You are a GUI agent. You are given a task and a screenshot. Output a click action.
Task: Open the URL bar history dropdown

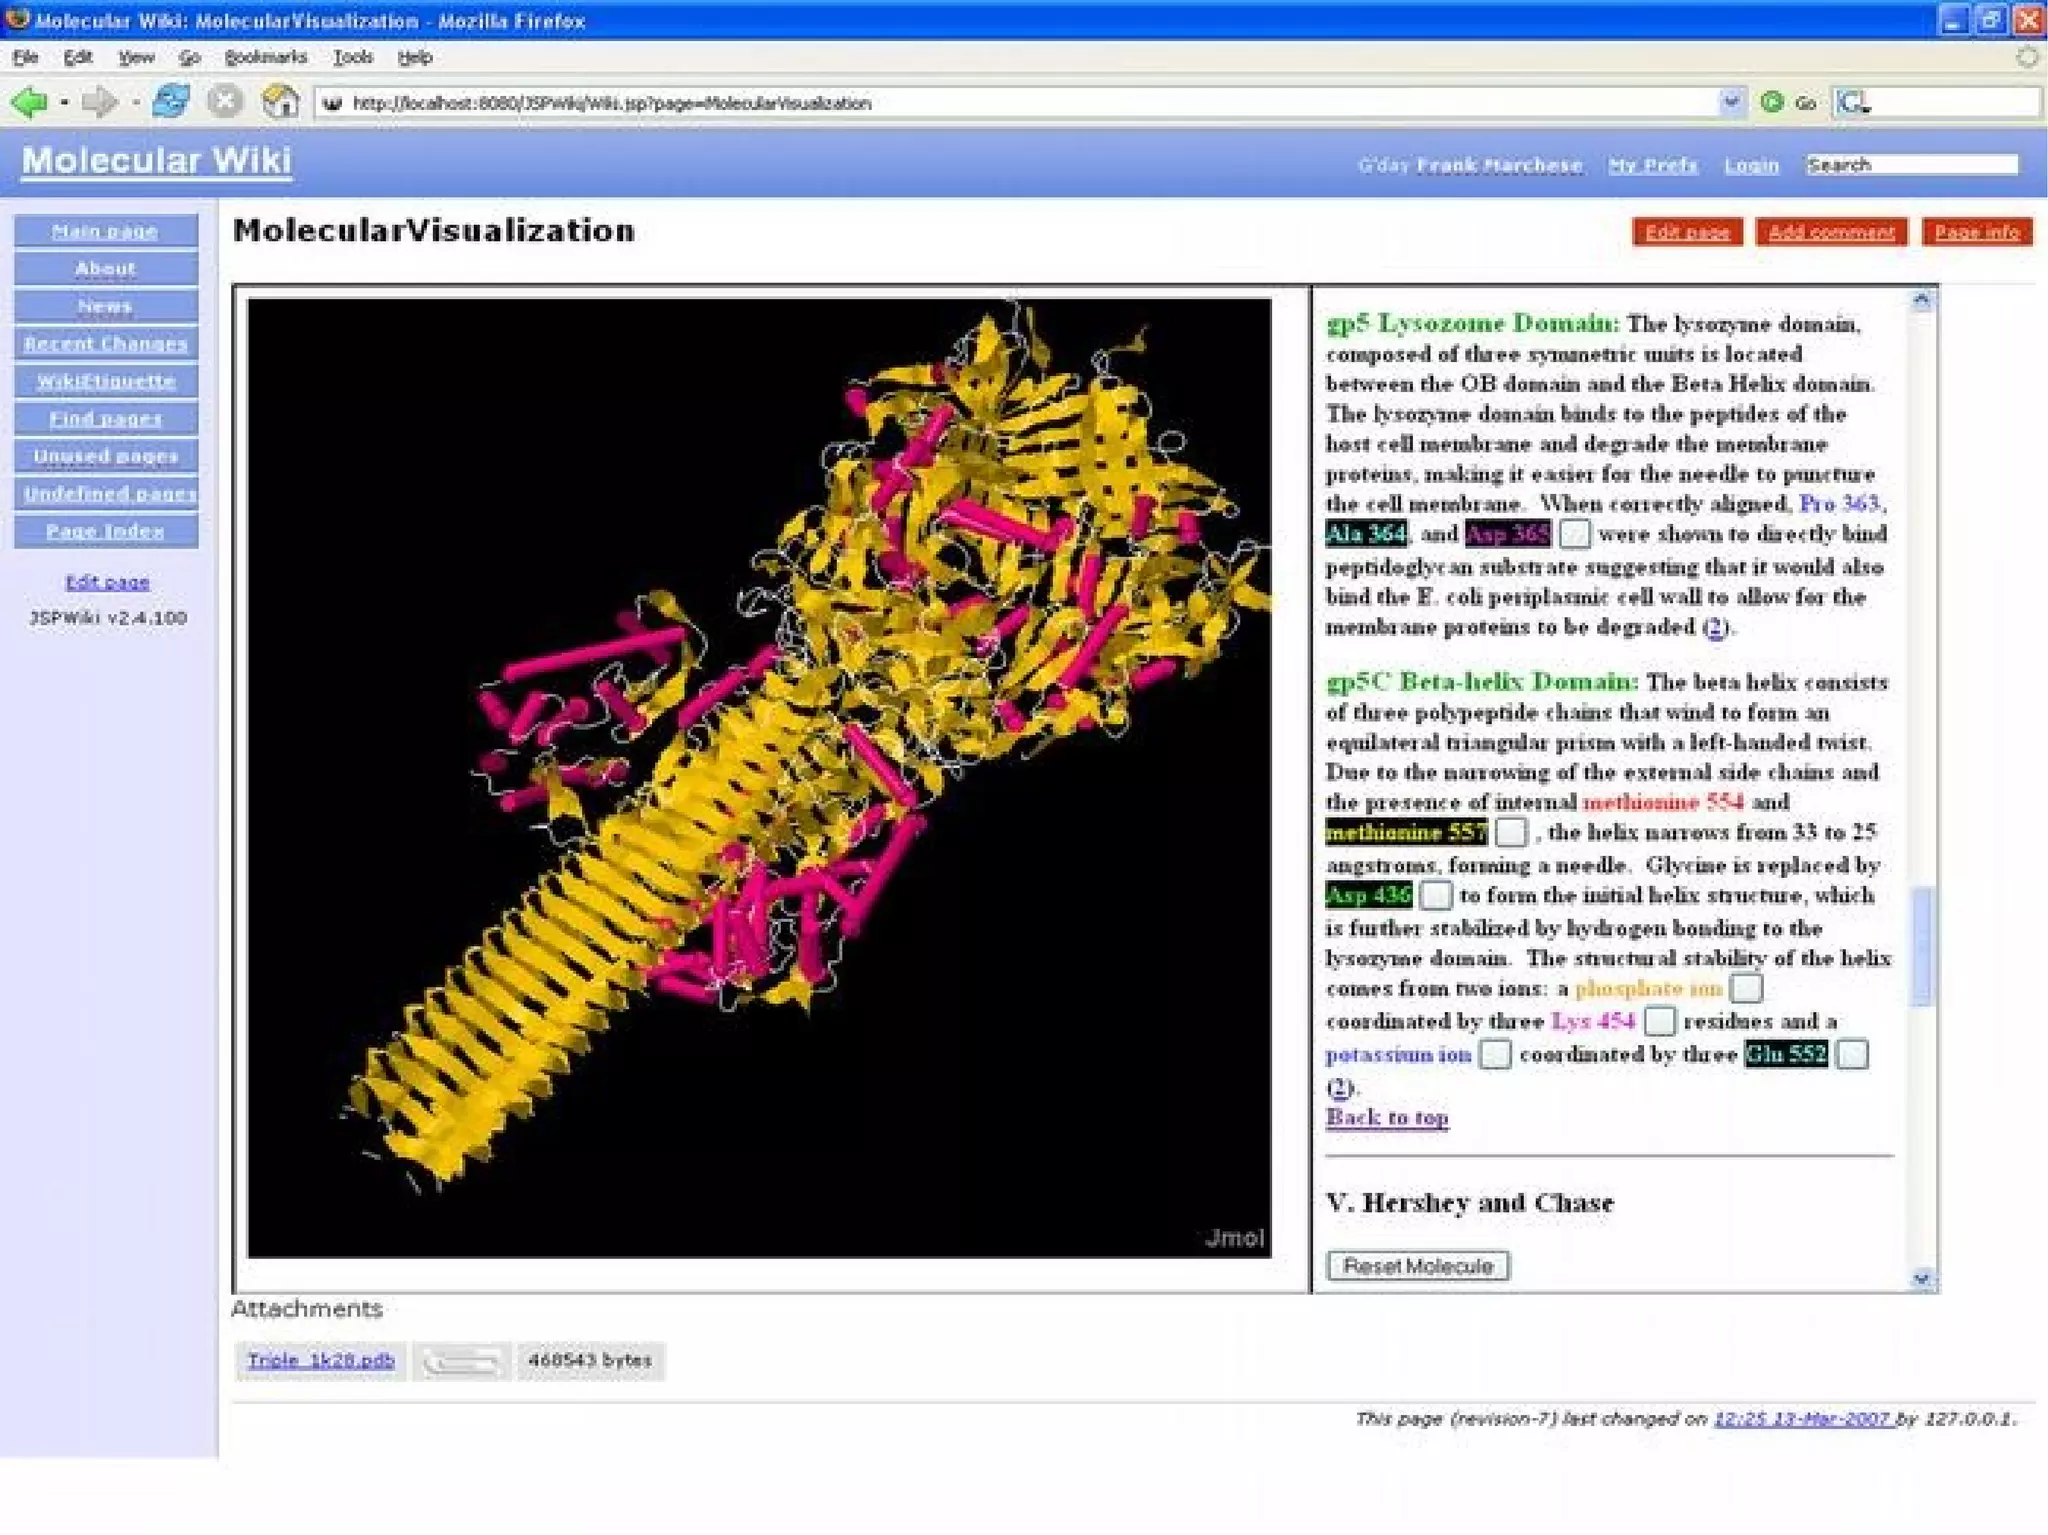[x=1731, y=102]
